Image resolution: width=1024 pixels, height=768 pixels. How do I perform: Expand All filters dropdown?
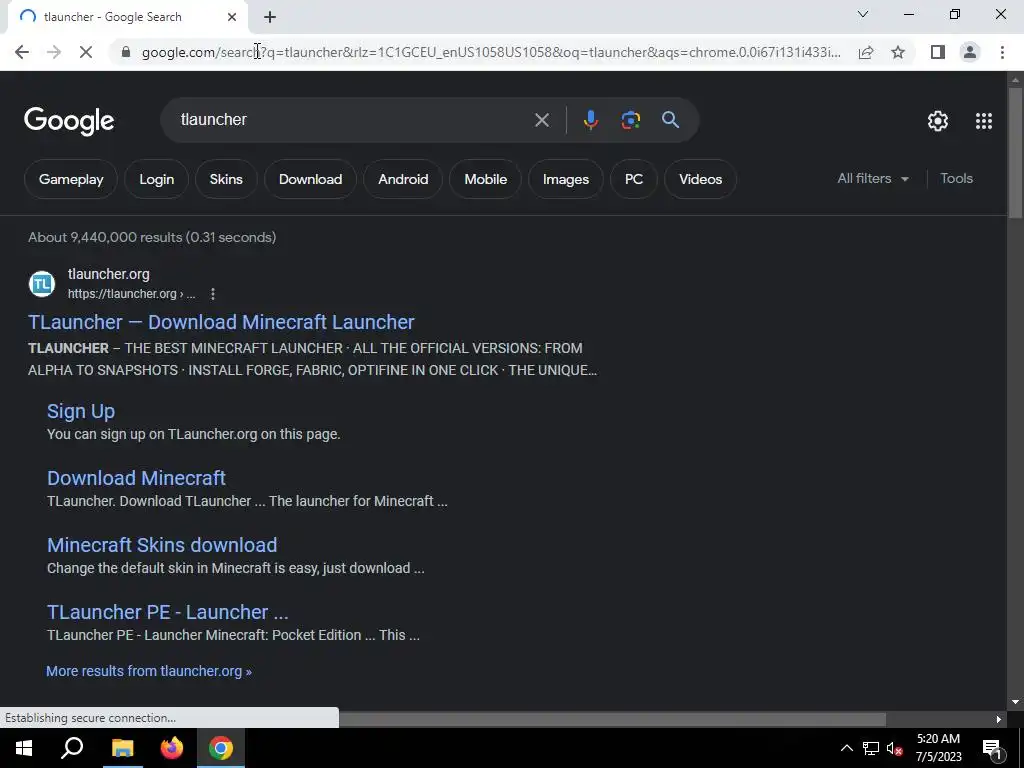pyautogui.click(x=872, y=178)
